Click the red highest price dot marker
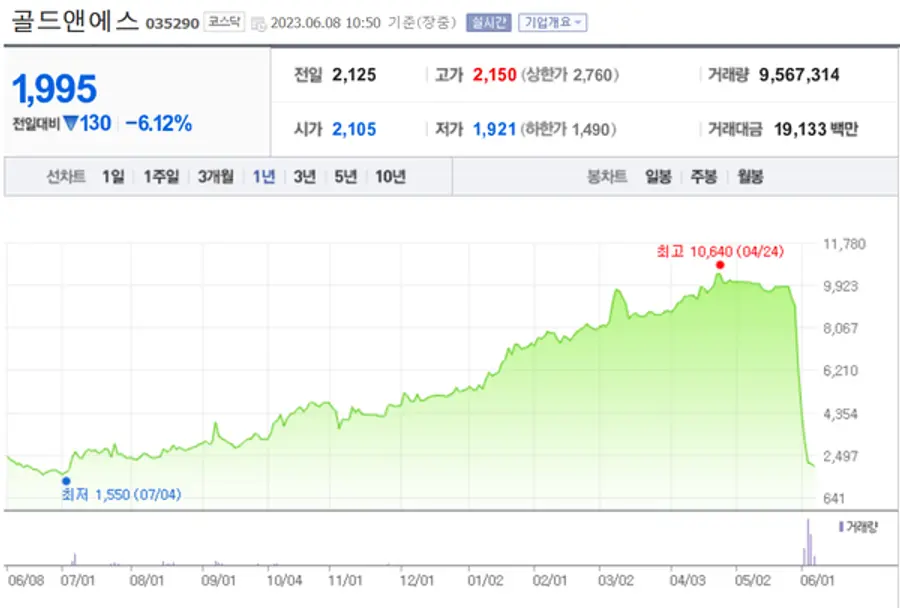Screen dimensions: 900x608 [719, 265]
